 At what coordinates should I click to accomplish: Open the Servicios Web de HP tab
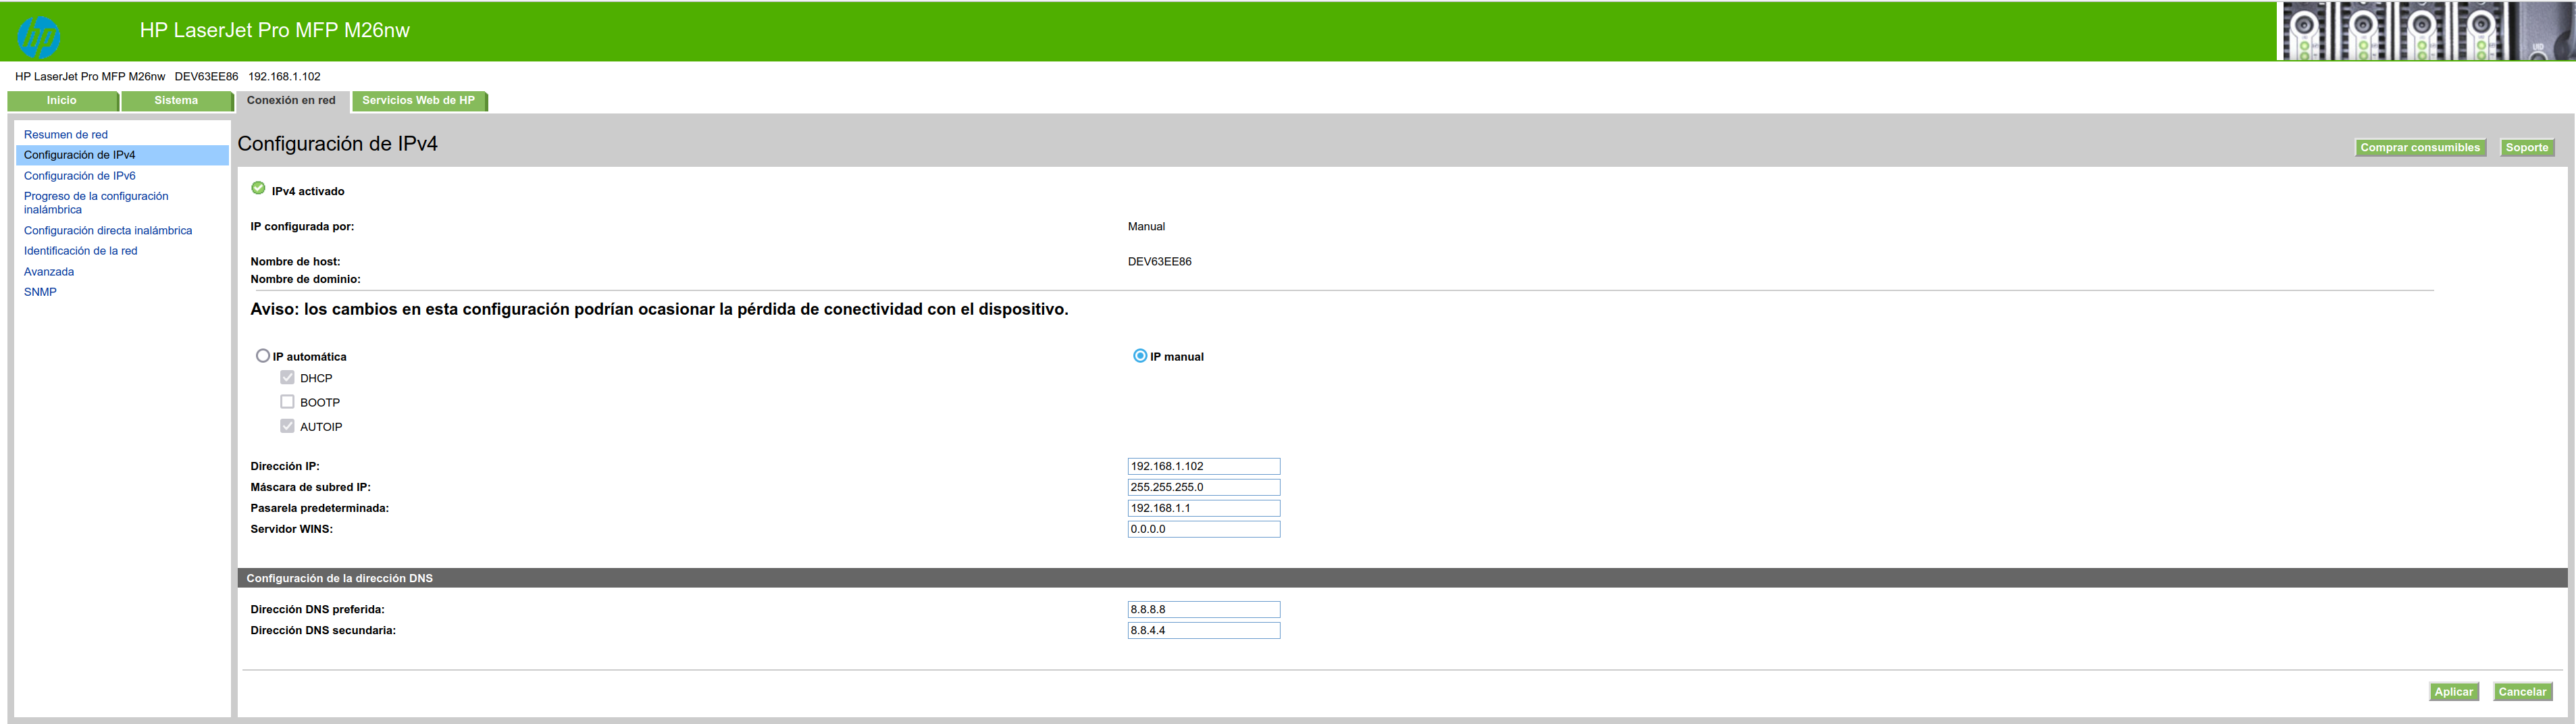(419, 101)
